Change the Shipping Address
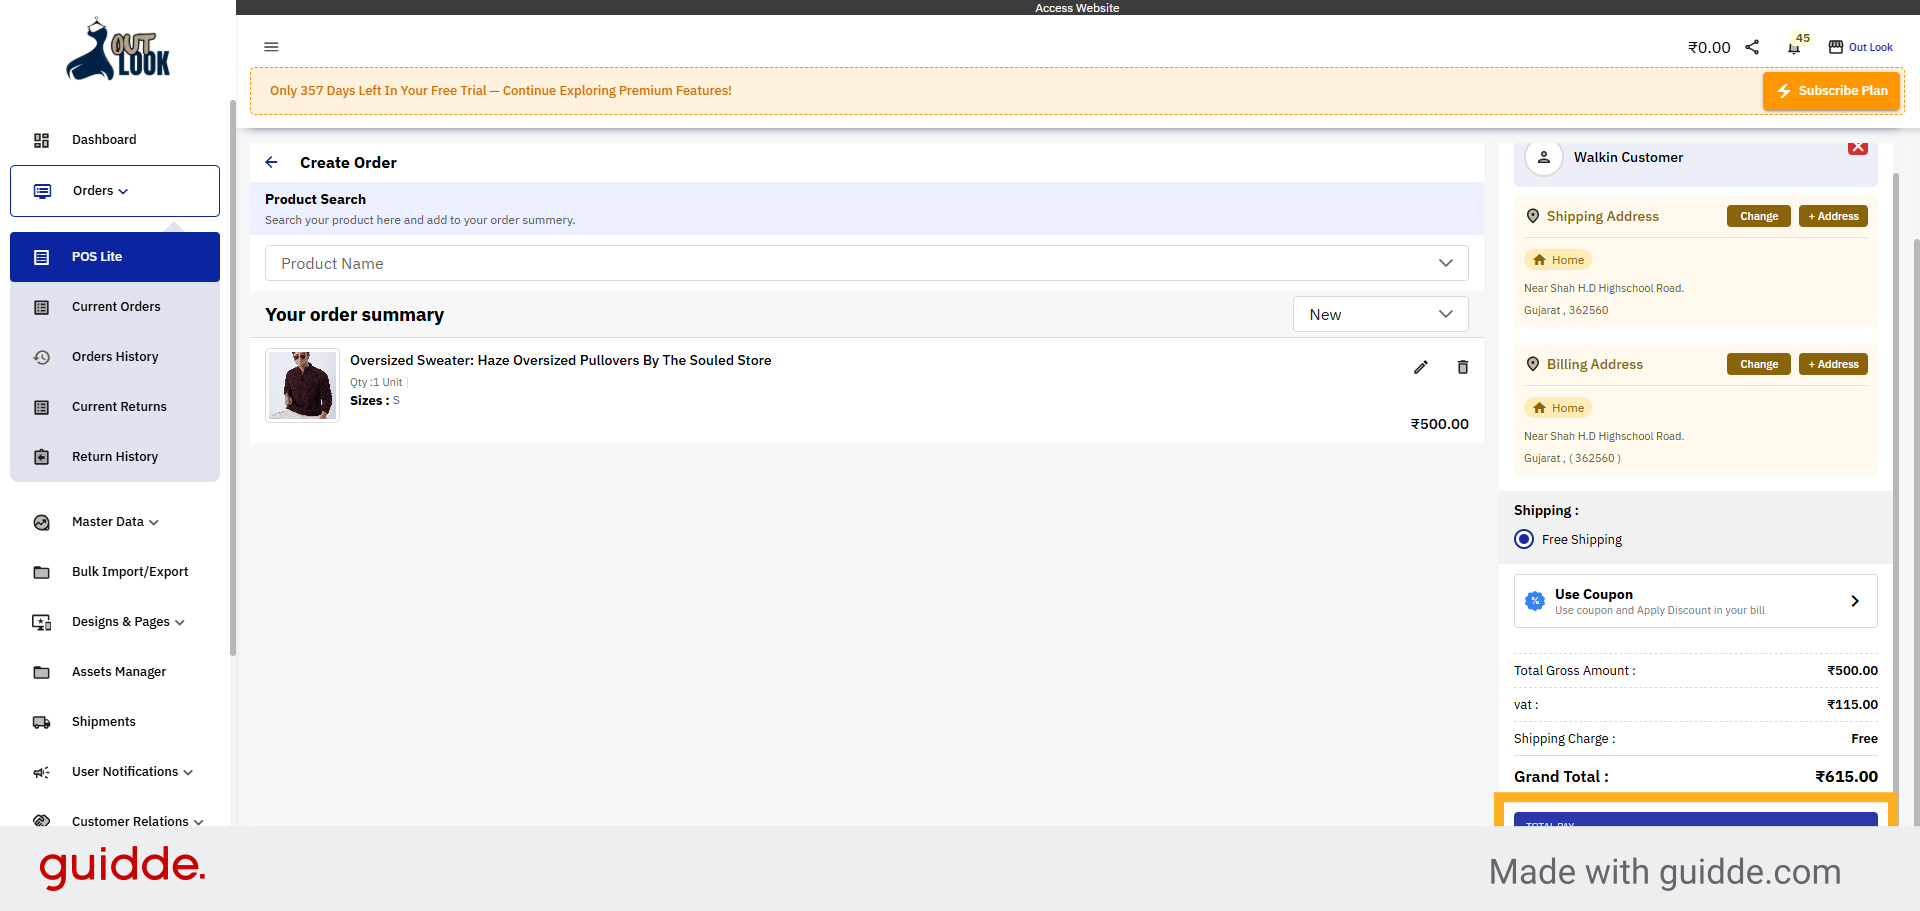 coord(1759,216)
